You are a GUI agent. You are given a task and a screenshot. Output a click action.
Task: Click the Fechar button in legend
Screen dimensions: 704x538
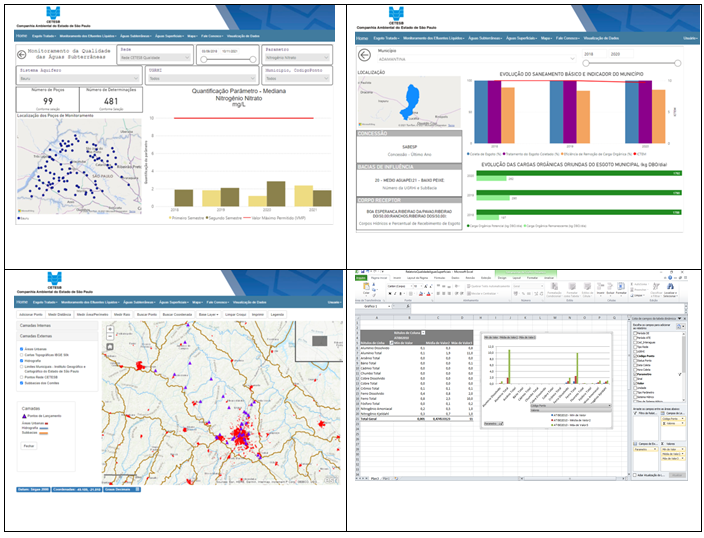[29, 445]
